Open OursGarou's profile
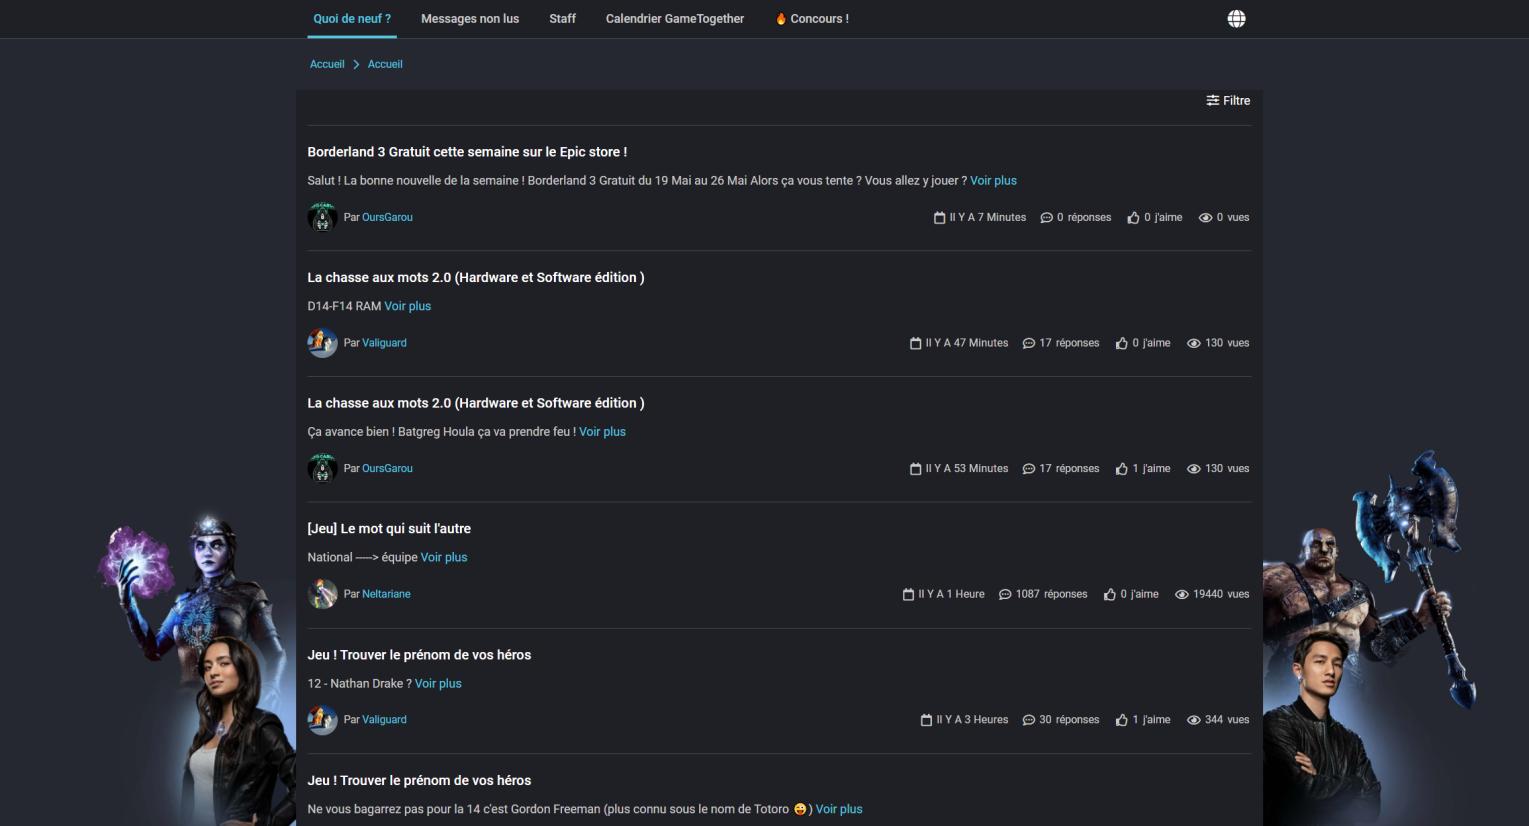 [x=387, y=217]
